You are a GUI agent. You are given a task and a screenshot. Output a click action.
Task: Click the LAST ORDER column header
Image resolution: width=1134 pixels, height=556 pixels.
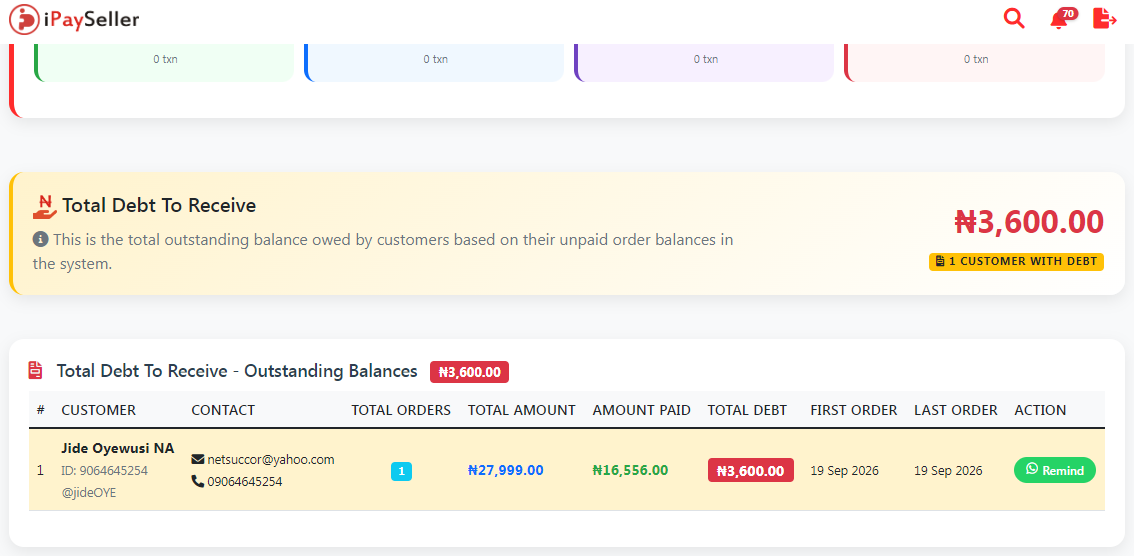click(955, 410)
